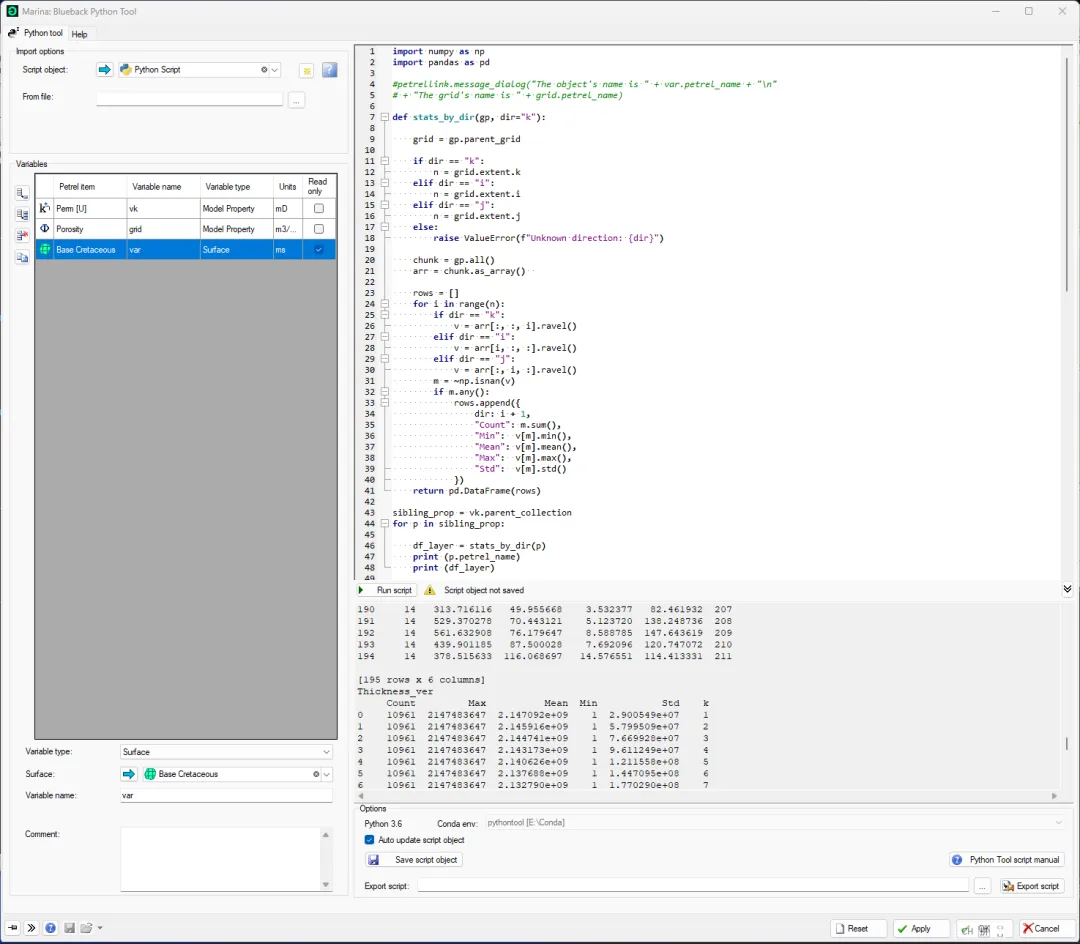Open the Script object dropdown arrow

click(275, 70)
